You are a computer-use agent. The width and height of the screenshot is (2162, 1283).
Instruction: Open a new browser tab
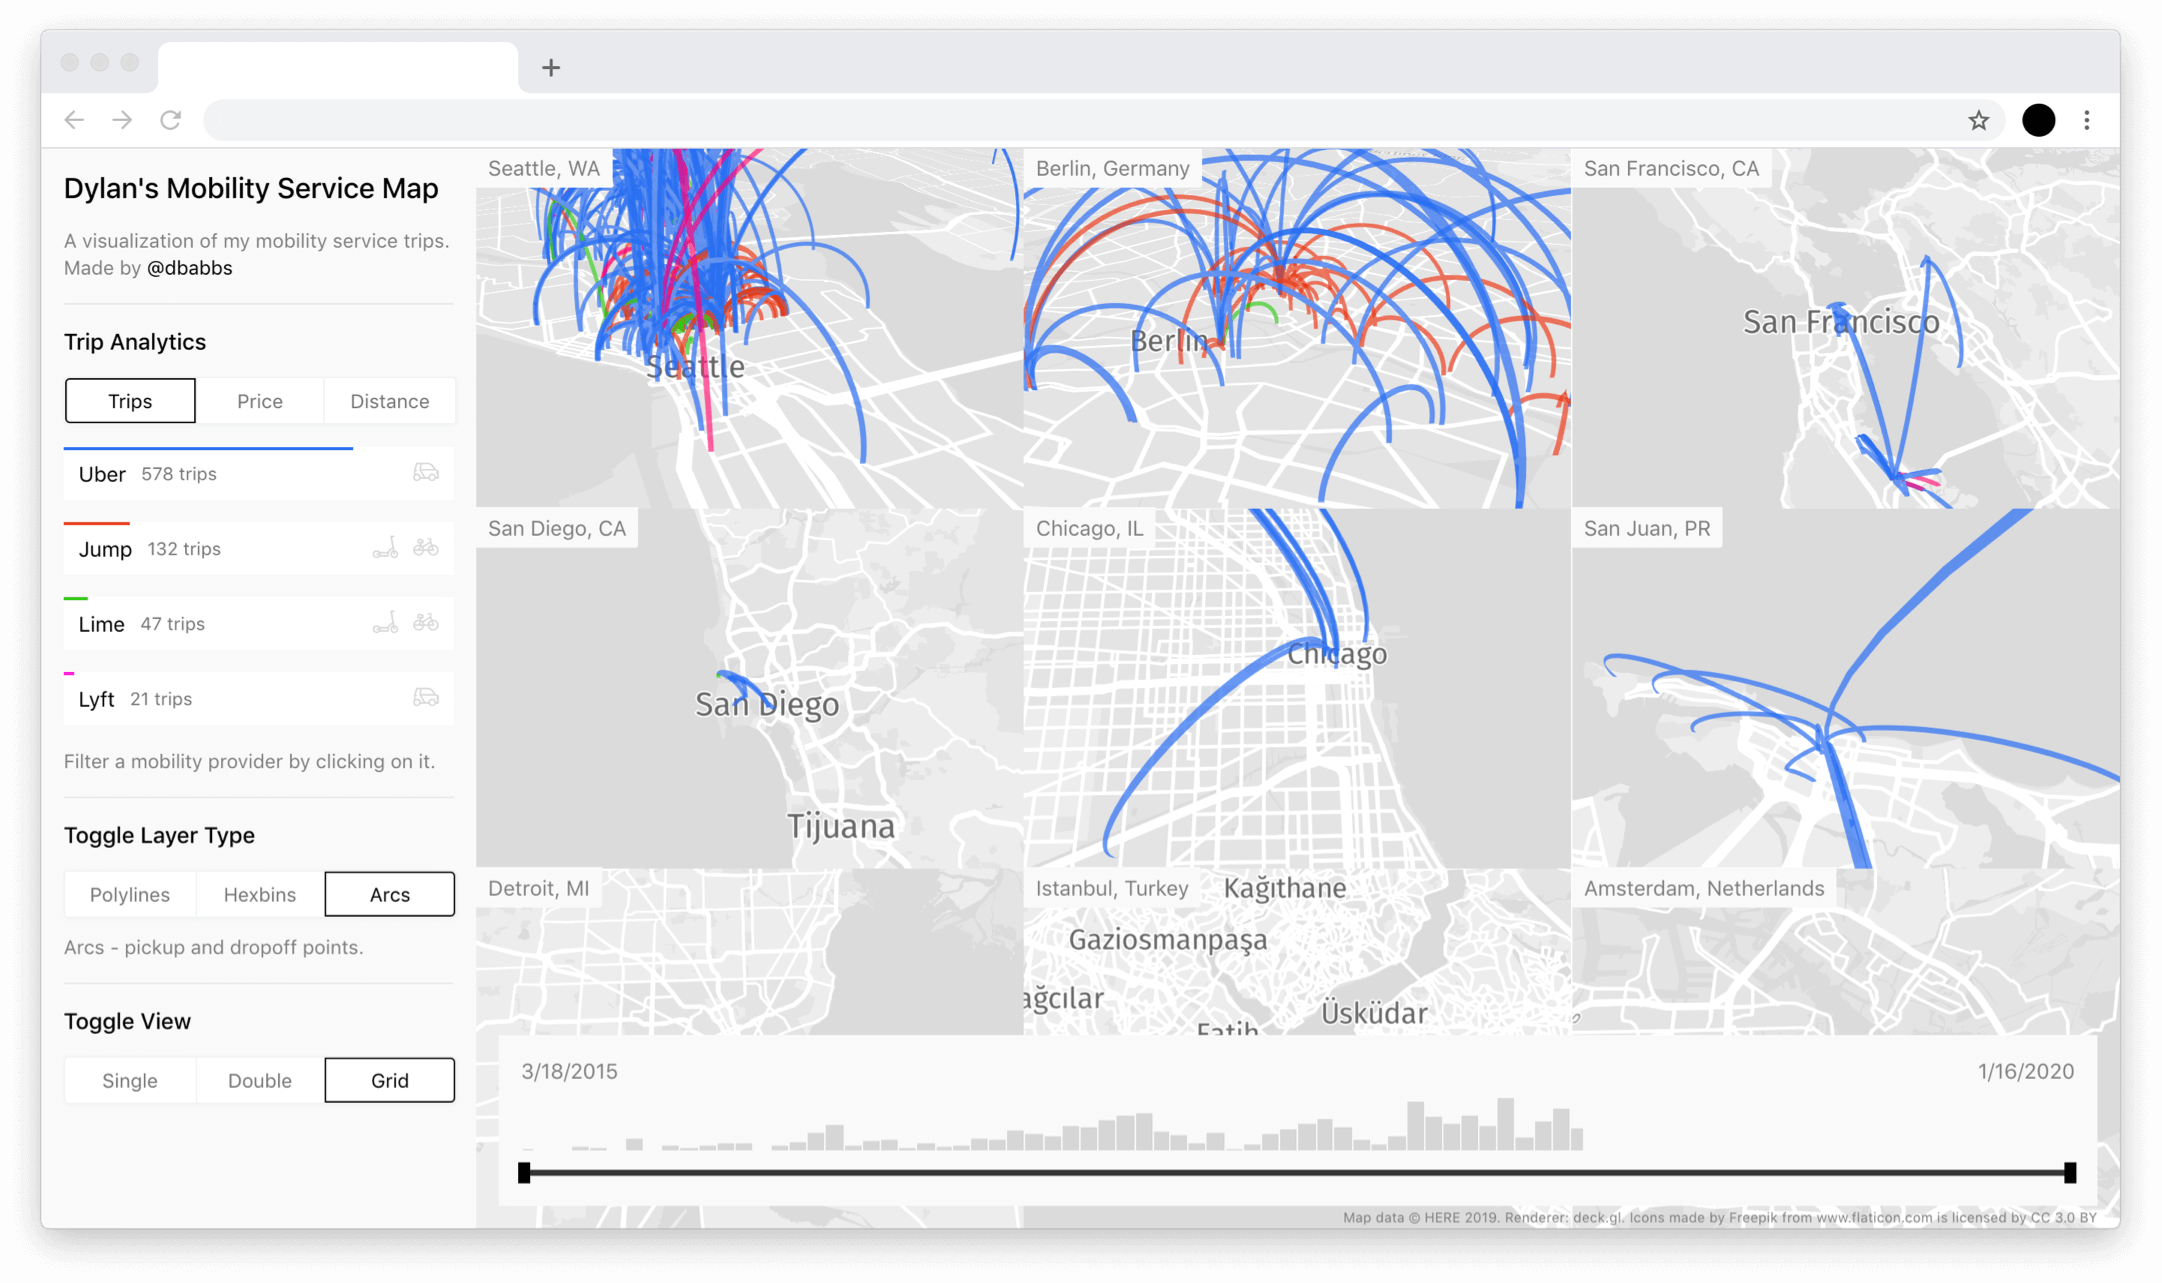click(x=551, y=67)
